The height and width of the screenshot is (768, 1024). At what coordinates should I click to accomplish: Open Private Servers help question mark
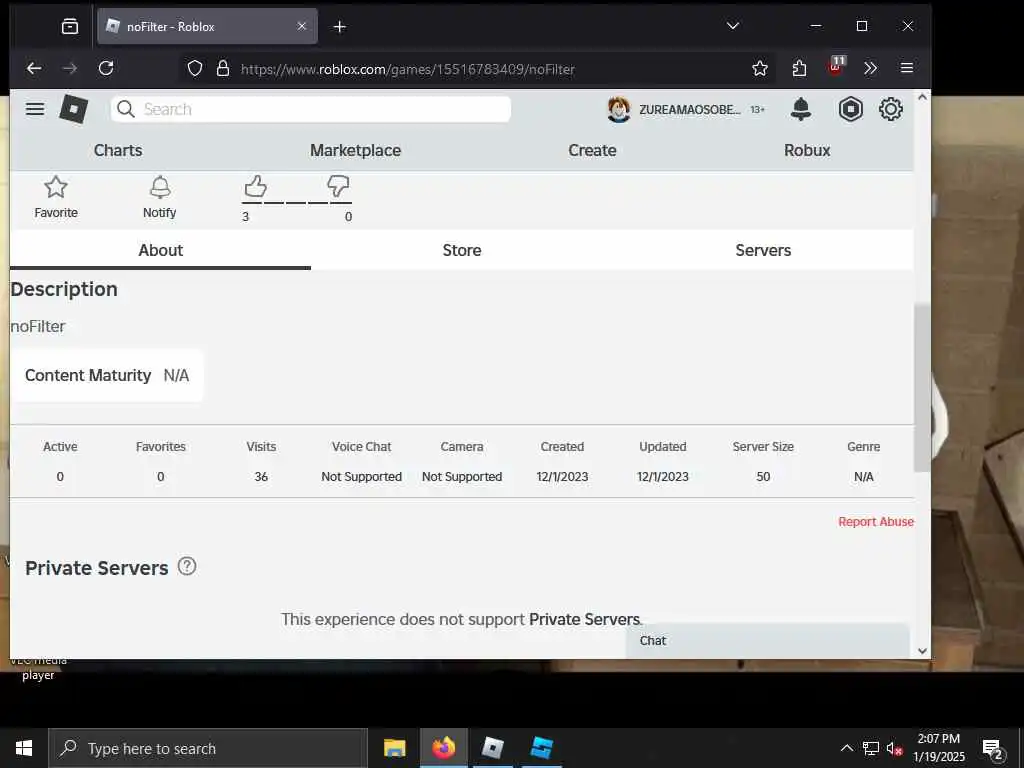coord(187,566)
